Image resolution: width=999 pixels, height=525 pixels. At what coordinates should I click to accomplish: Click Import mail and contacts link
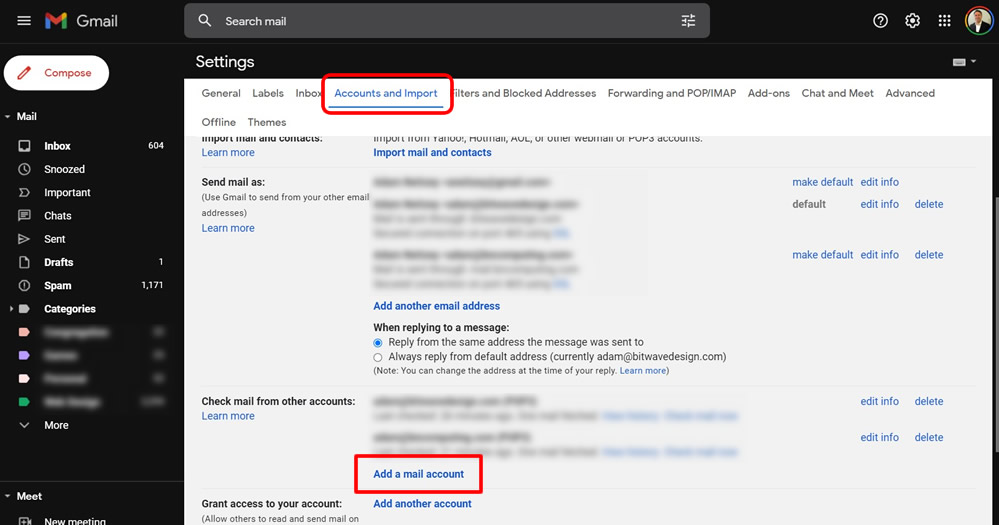pos(432,153)
